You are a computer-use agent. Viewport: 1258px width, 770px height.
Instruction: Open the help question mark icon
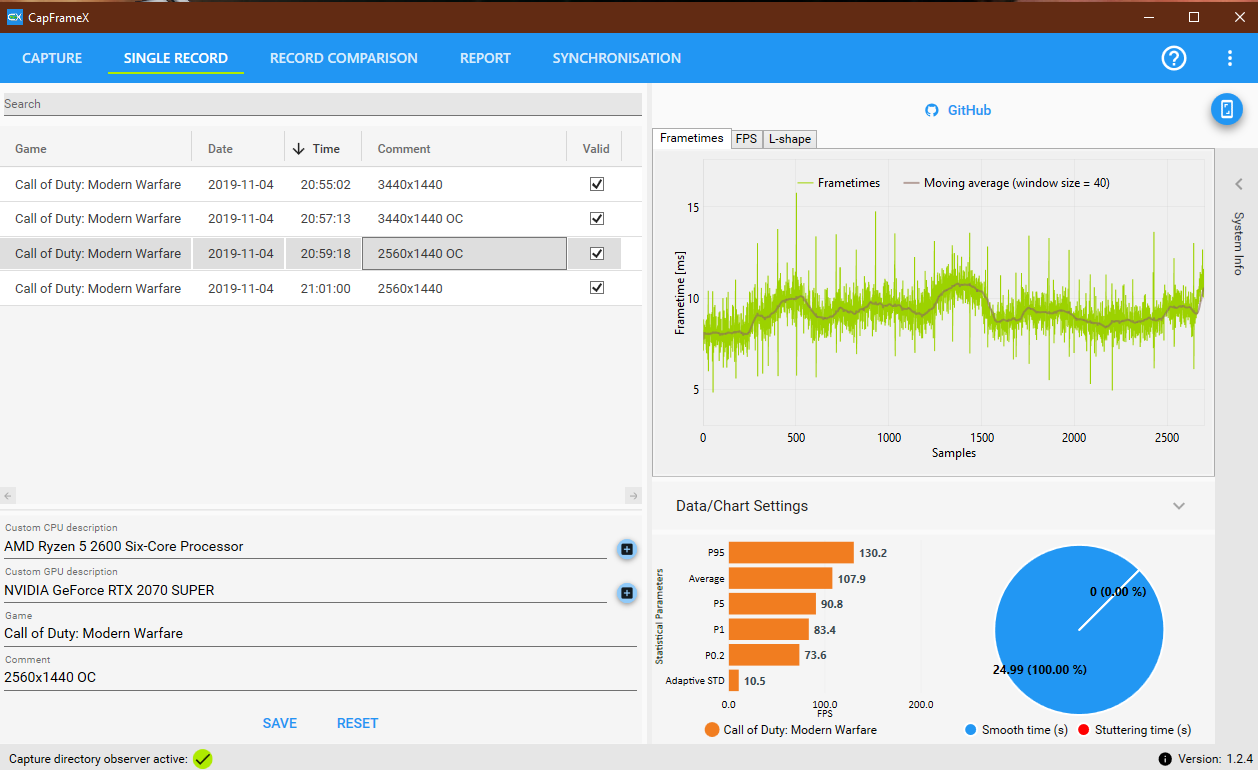point(1173,58)
